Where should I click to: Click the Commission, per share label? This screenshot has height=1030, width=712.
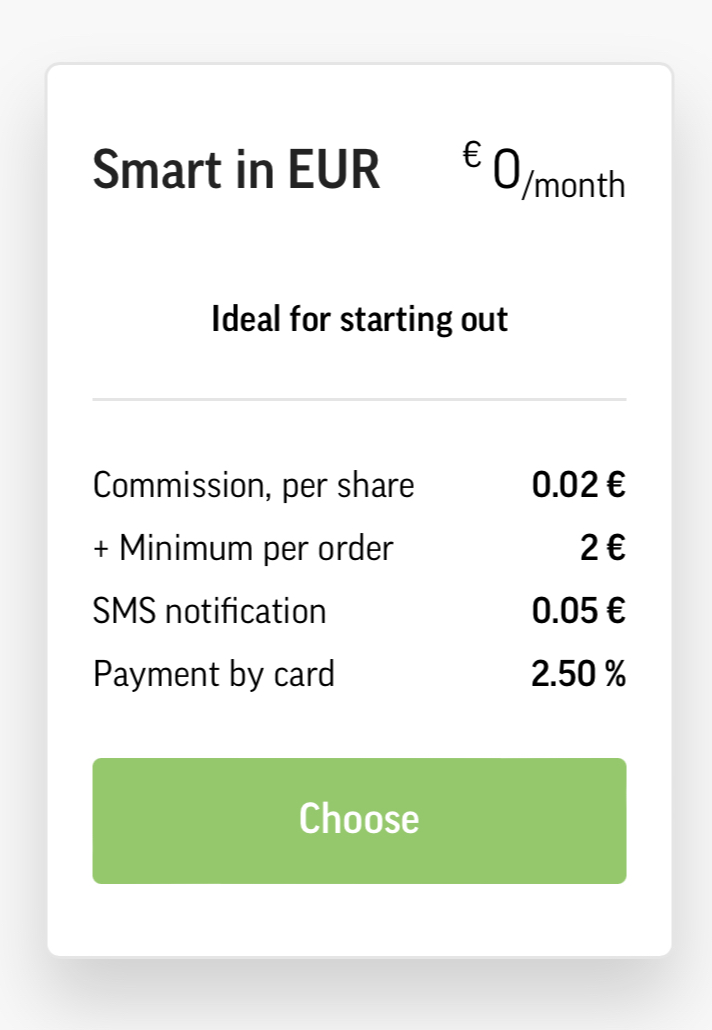point(254,486)
